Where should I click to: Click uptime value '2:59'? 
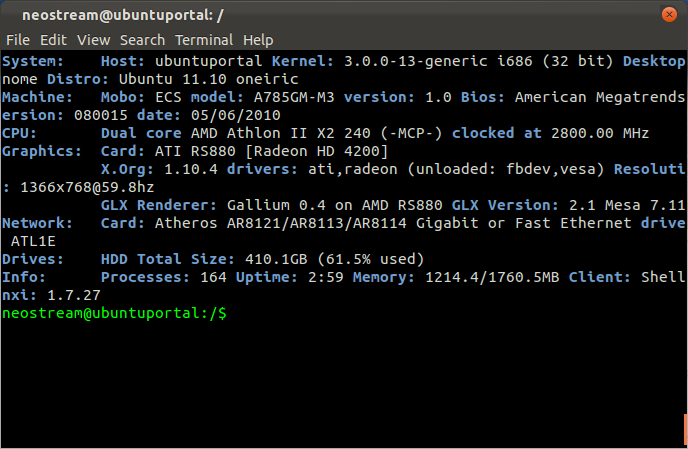(x=325, y=277)
